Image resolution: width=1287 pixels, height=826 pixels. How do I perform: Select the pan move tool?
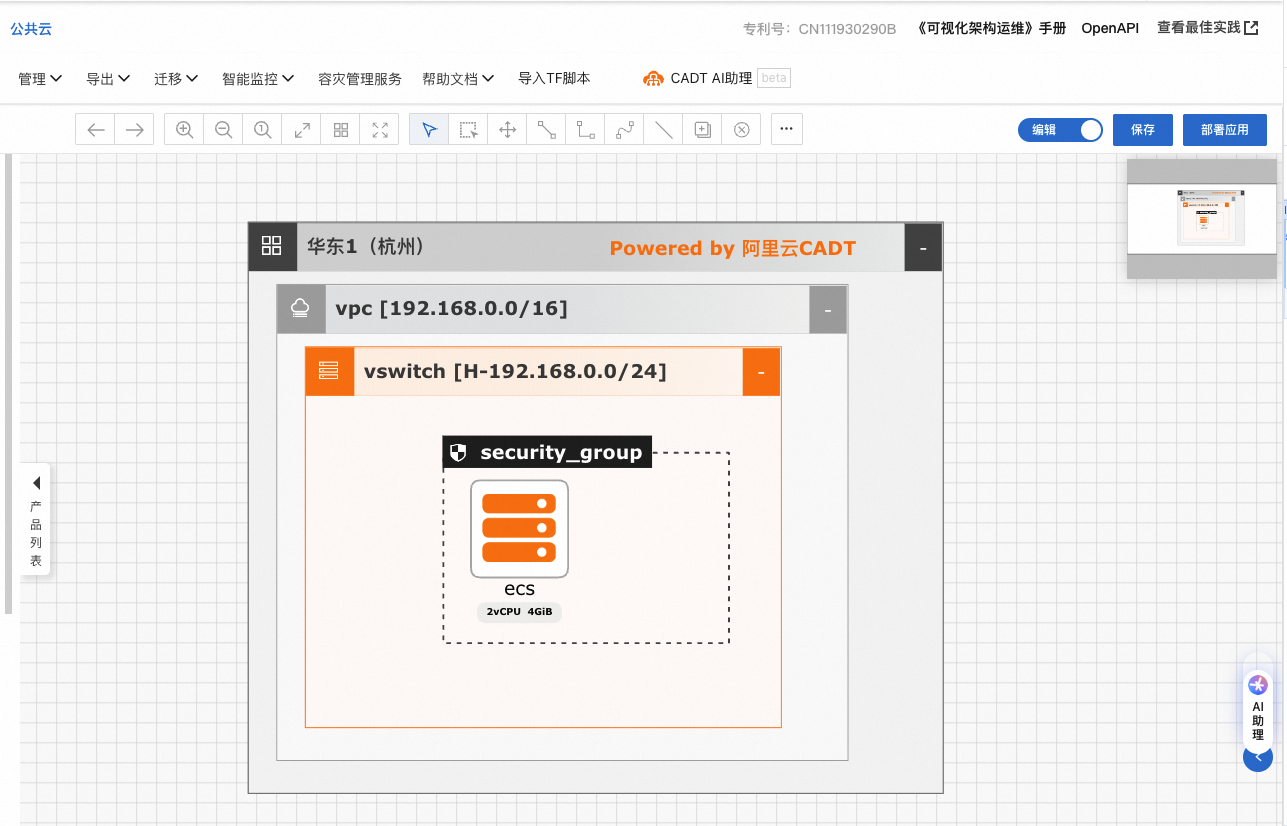[x=507, y=129]
